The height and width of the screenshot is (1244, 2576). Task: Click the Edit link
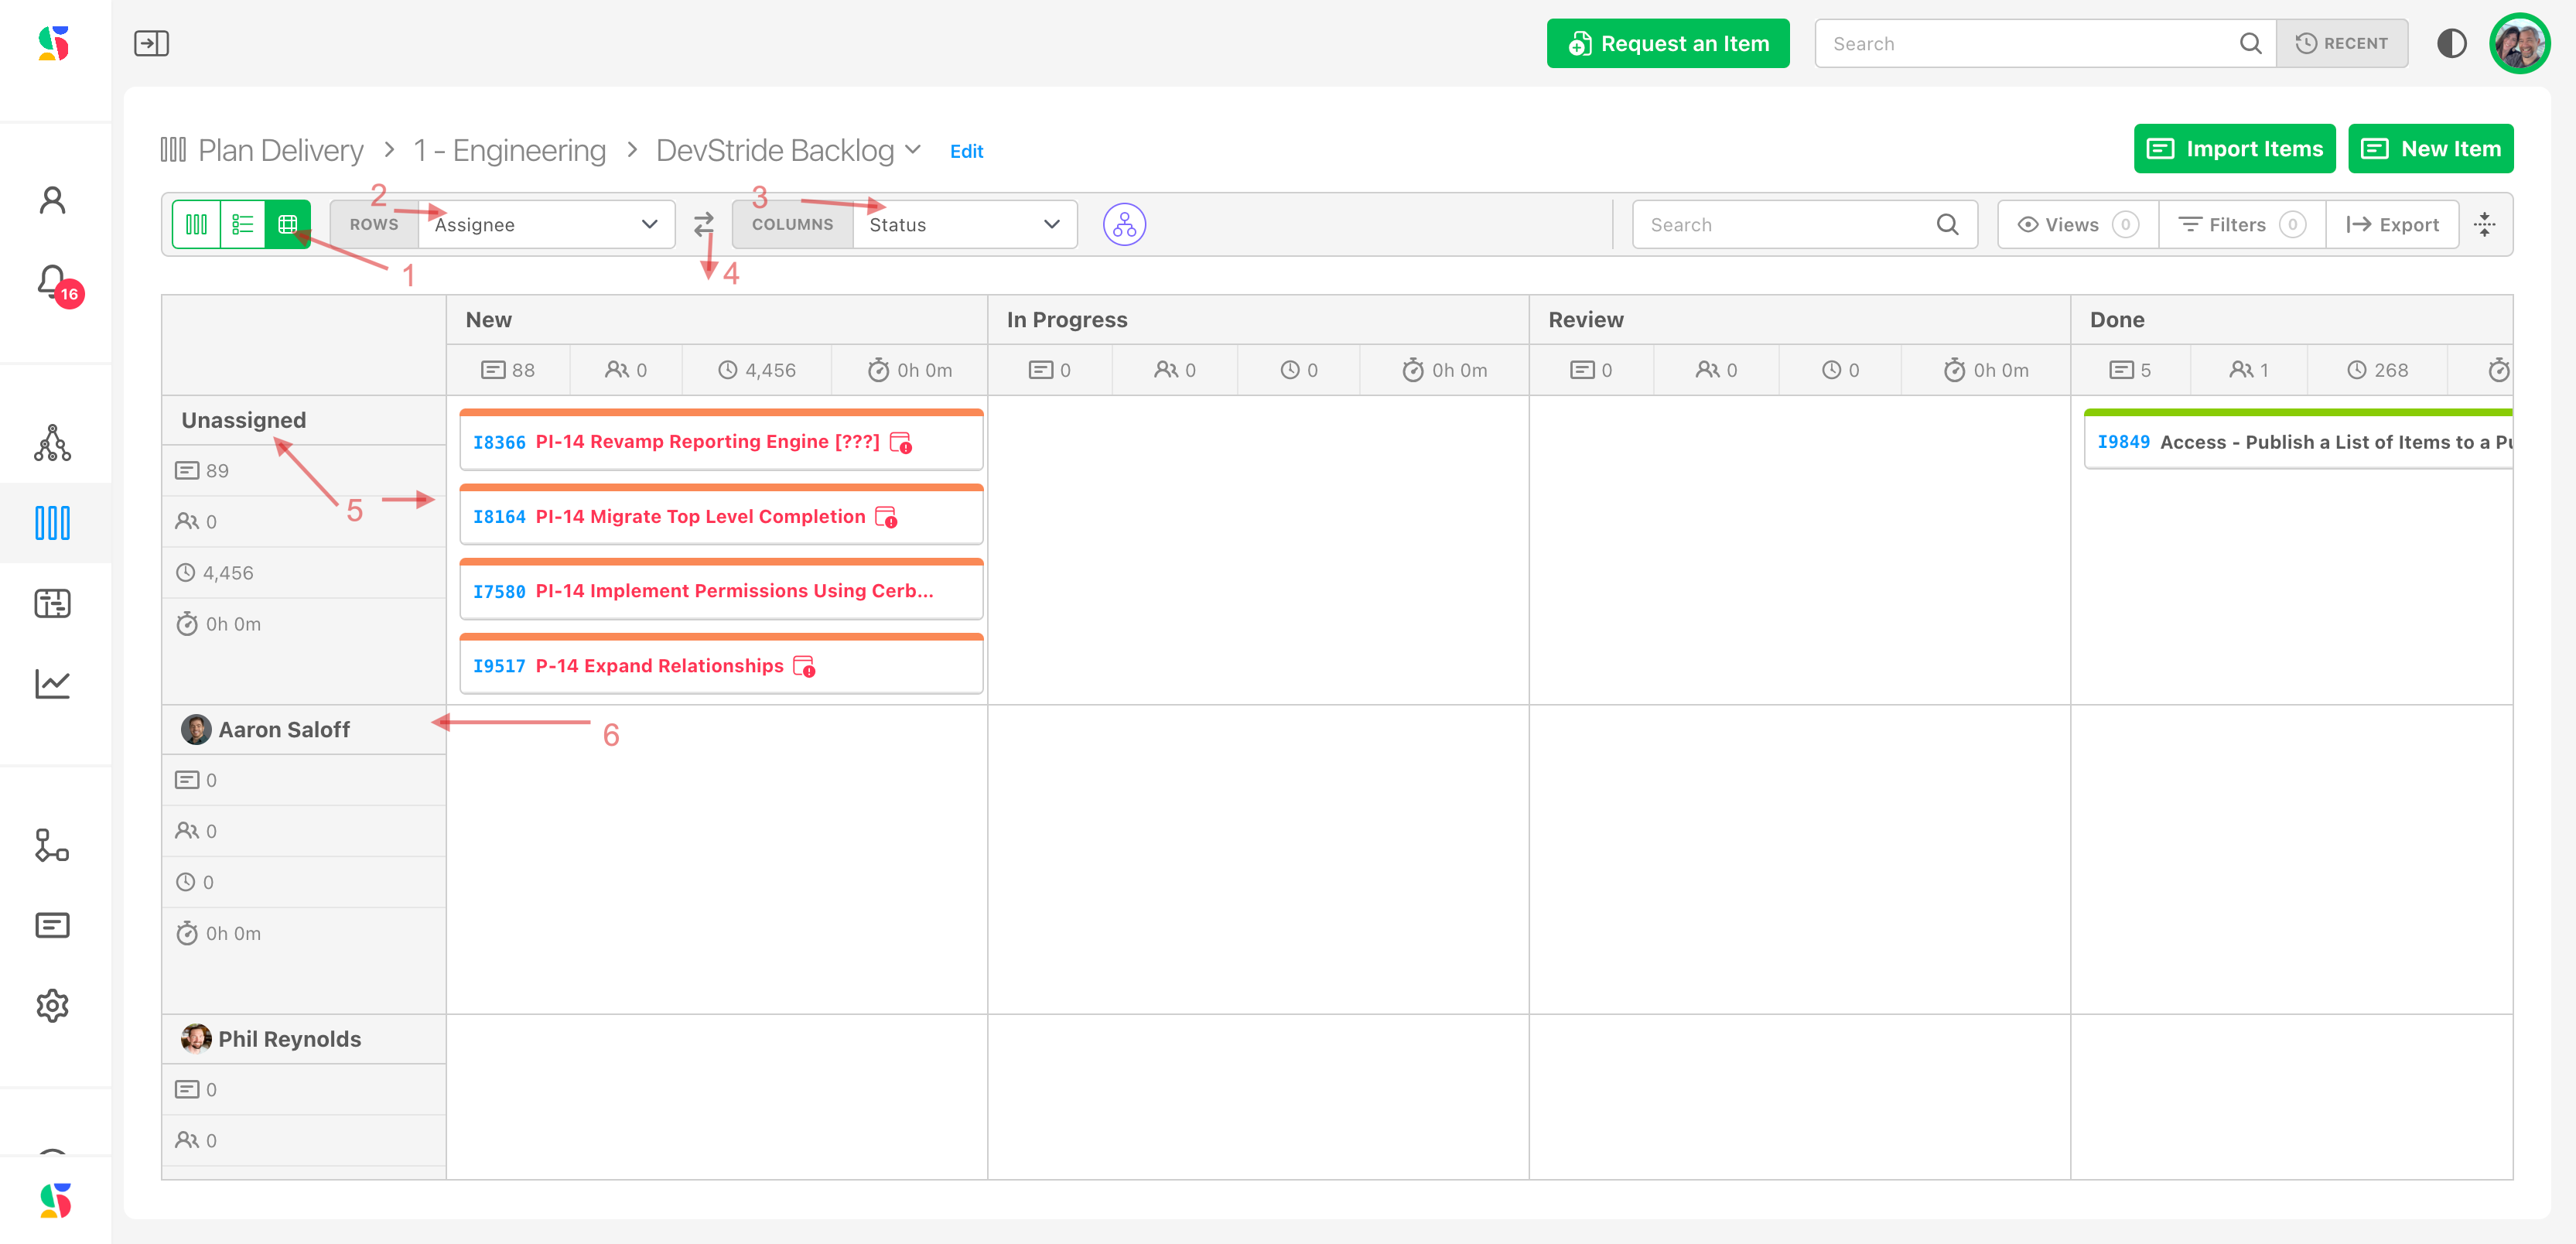pyautogui.click(x=966, y=151)
